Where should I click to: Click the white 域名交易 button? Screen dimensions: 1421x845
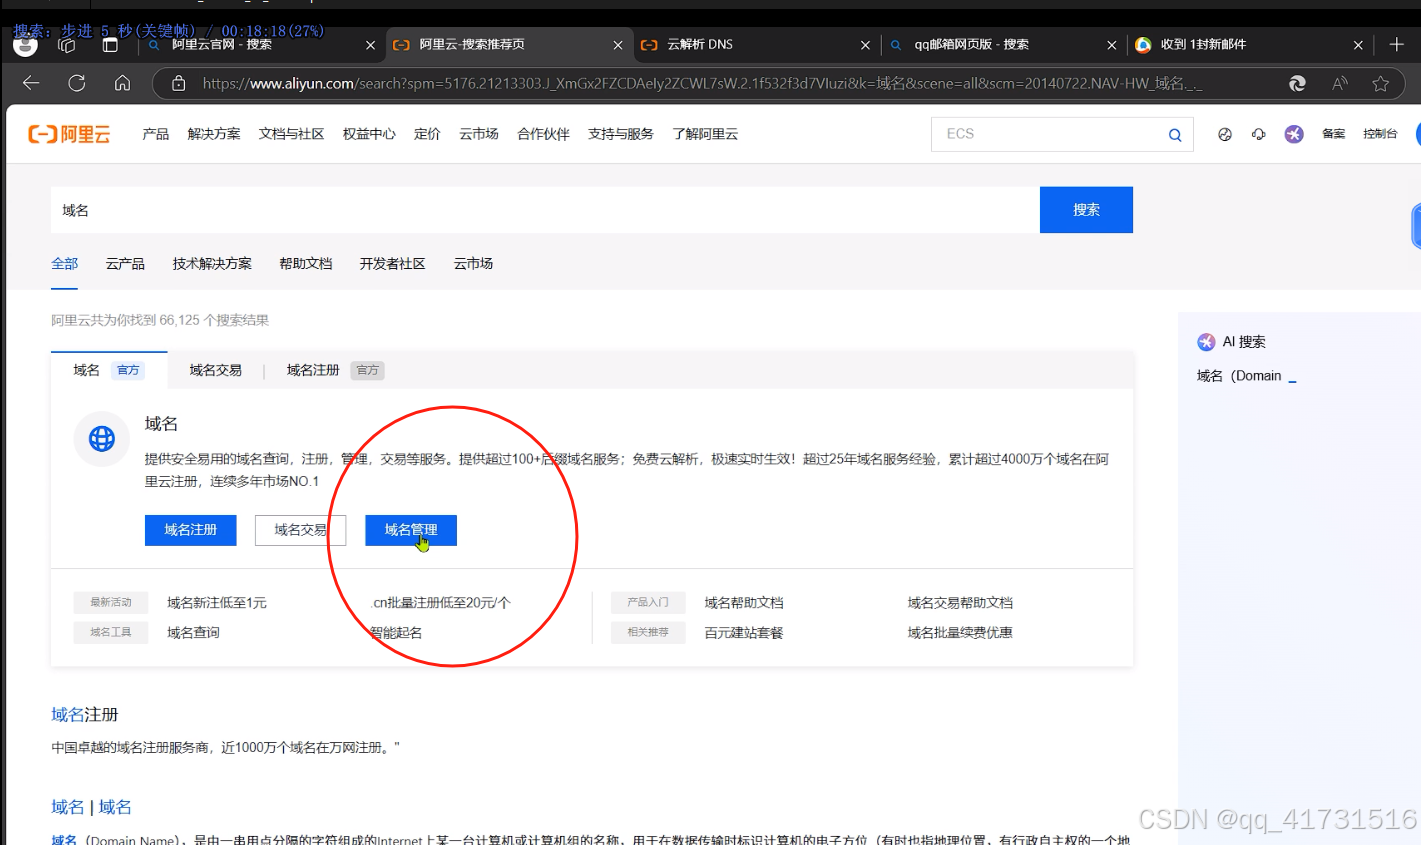click(301, 530)
